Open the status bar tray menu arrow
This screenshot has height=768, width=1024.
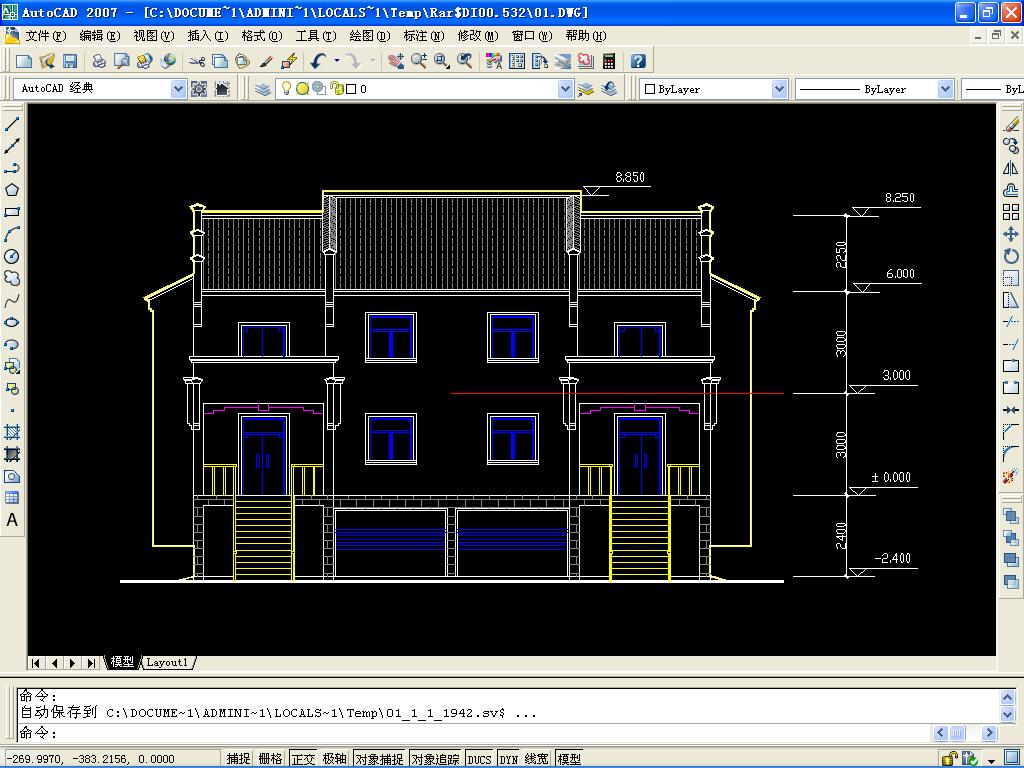[992, 761]
